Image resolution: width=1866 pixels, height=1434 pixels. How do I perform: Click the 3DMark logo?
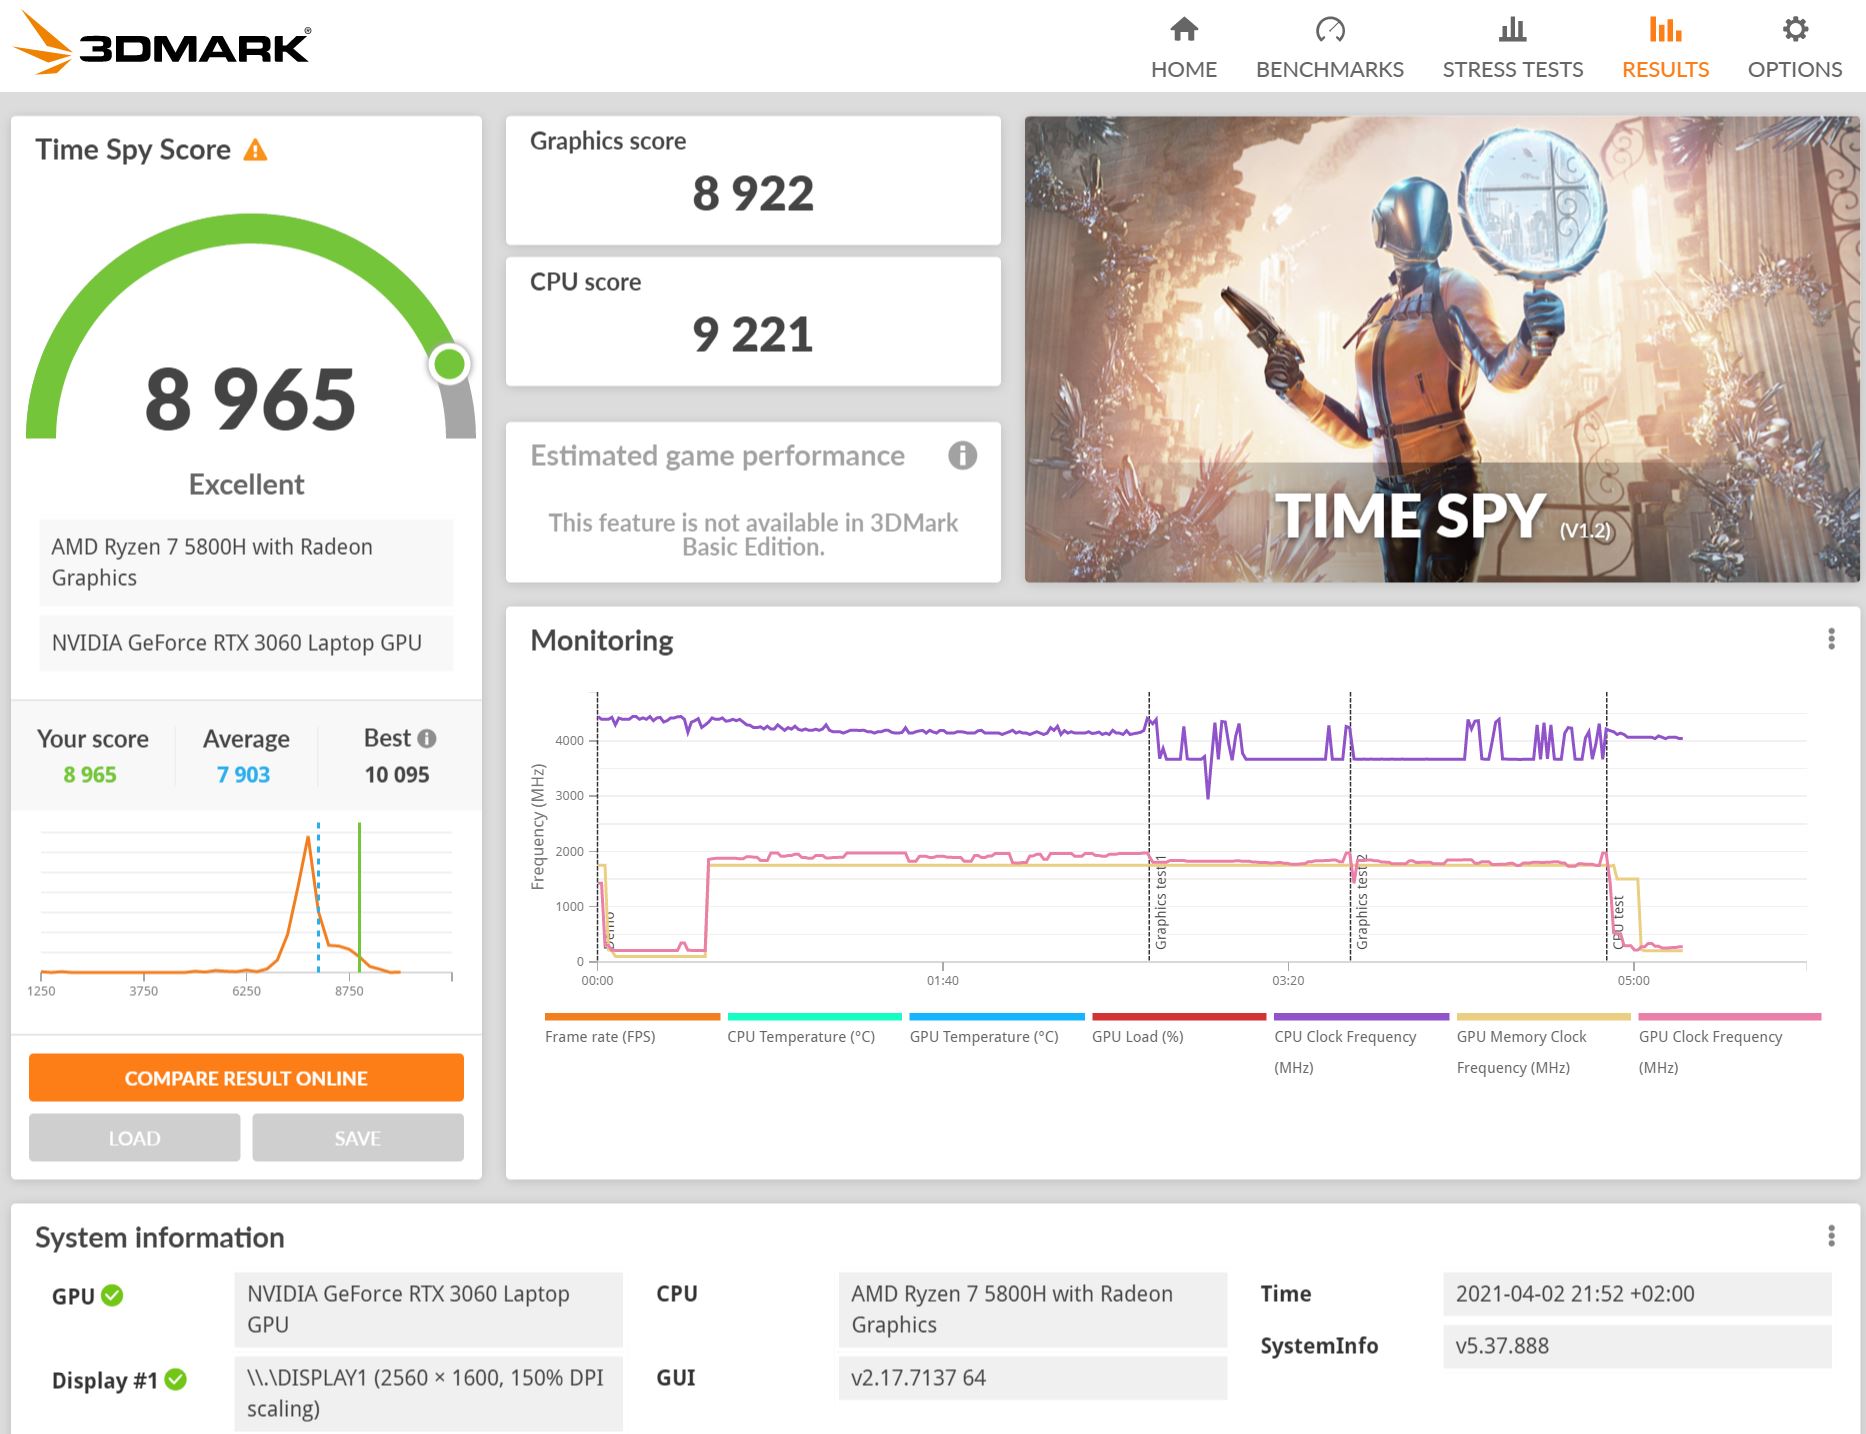click(x=162, y=45)
